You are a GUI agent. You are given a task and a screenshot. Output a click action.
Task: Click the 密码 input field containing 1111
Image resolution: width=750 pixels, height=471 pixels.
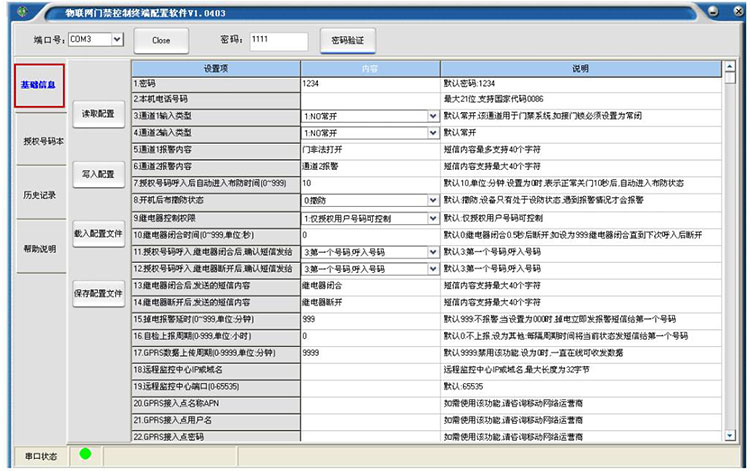[x=277, y=40]
